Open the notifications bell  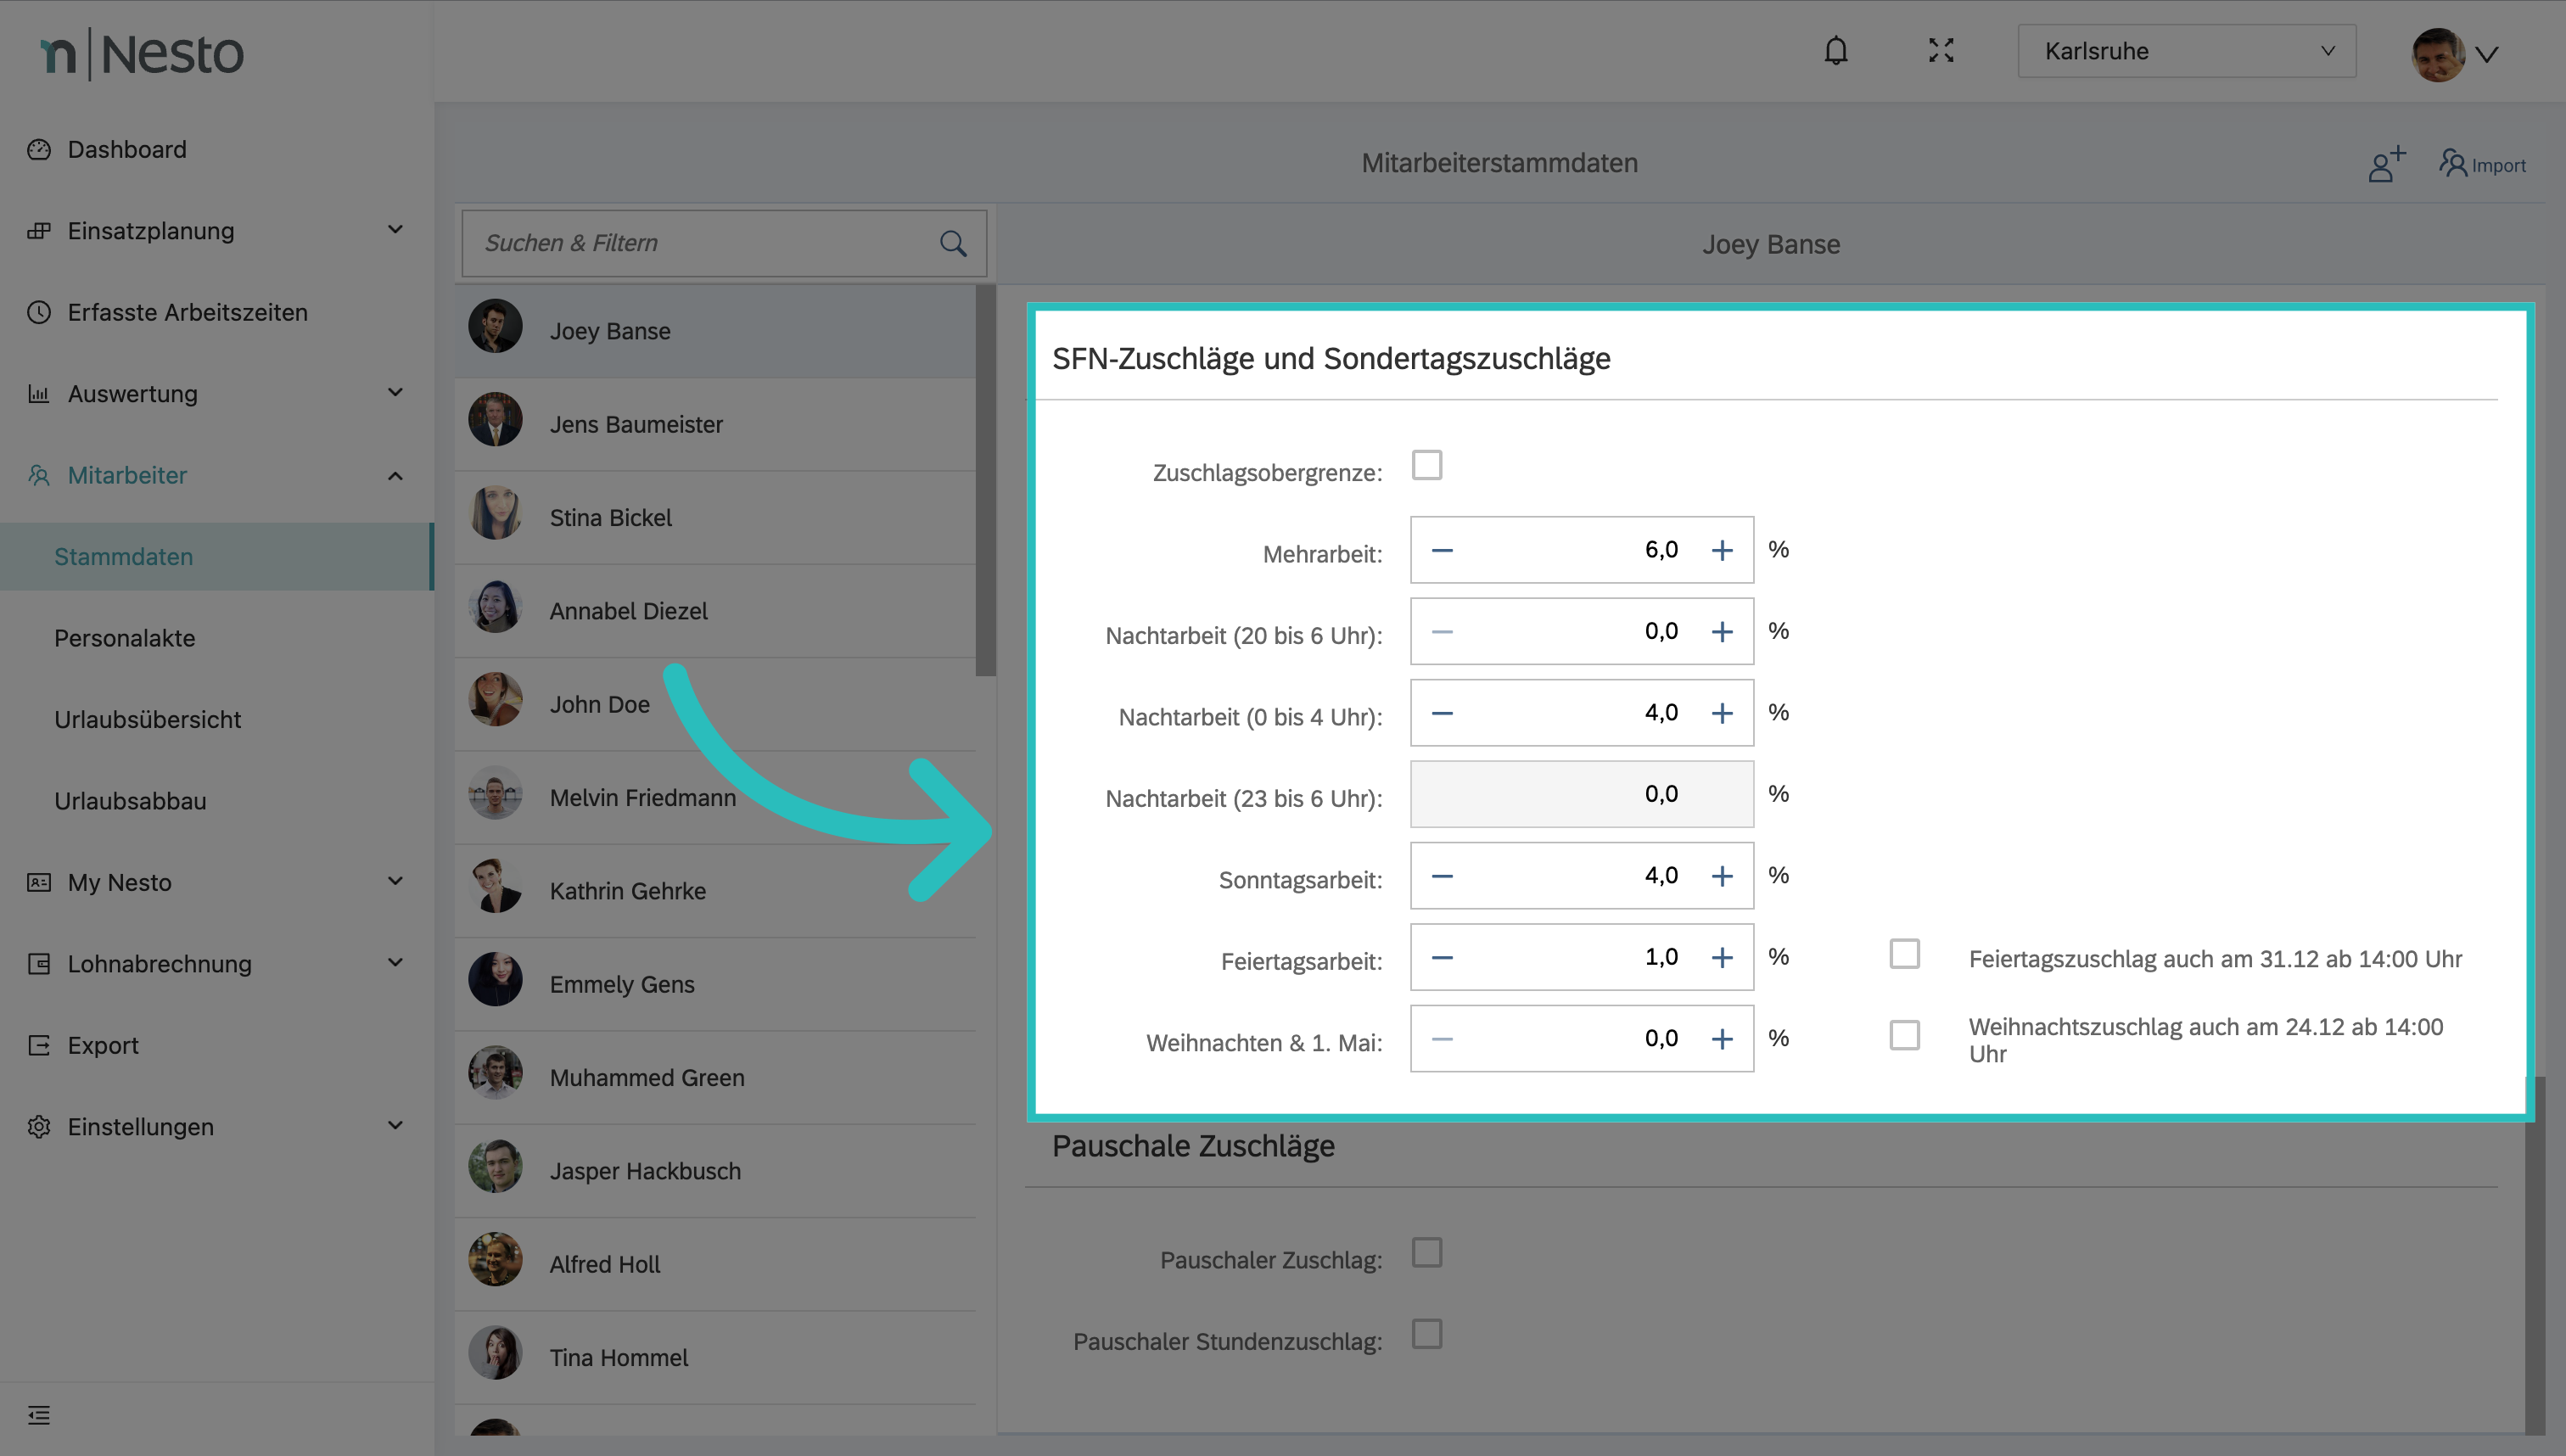(x=1835, y=51)
